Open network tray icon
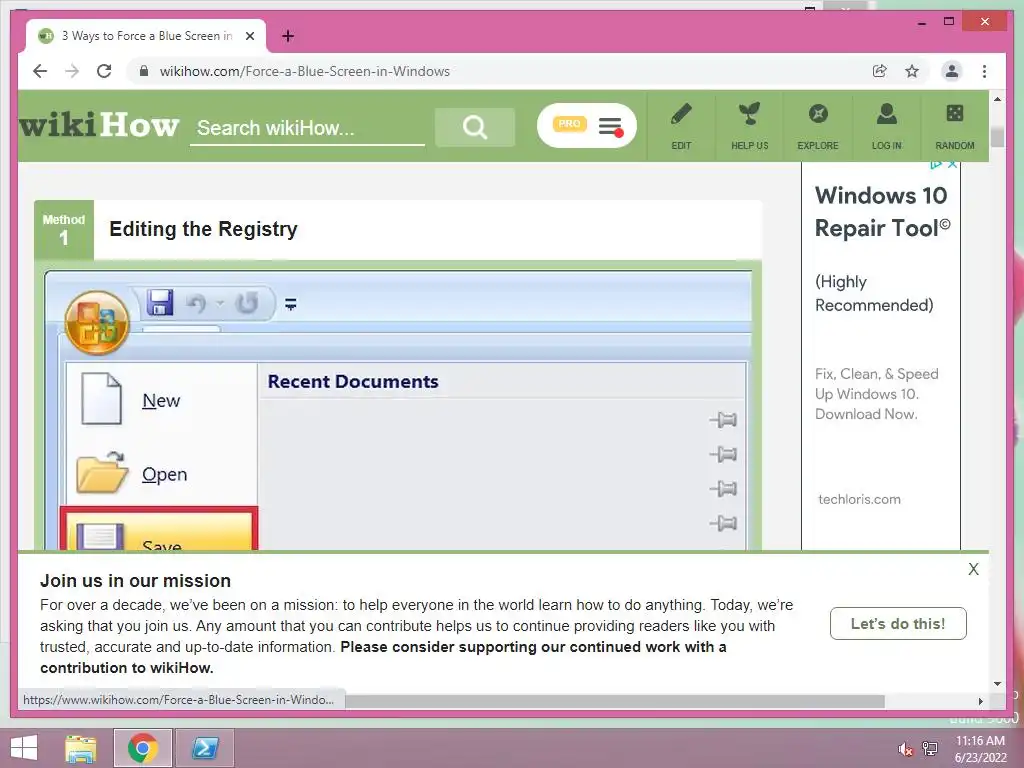 (929, 749)
